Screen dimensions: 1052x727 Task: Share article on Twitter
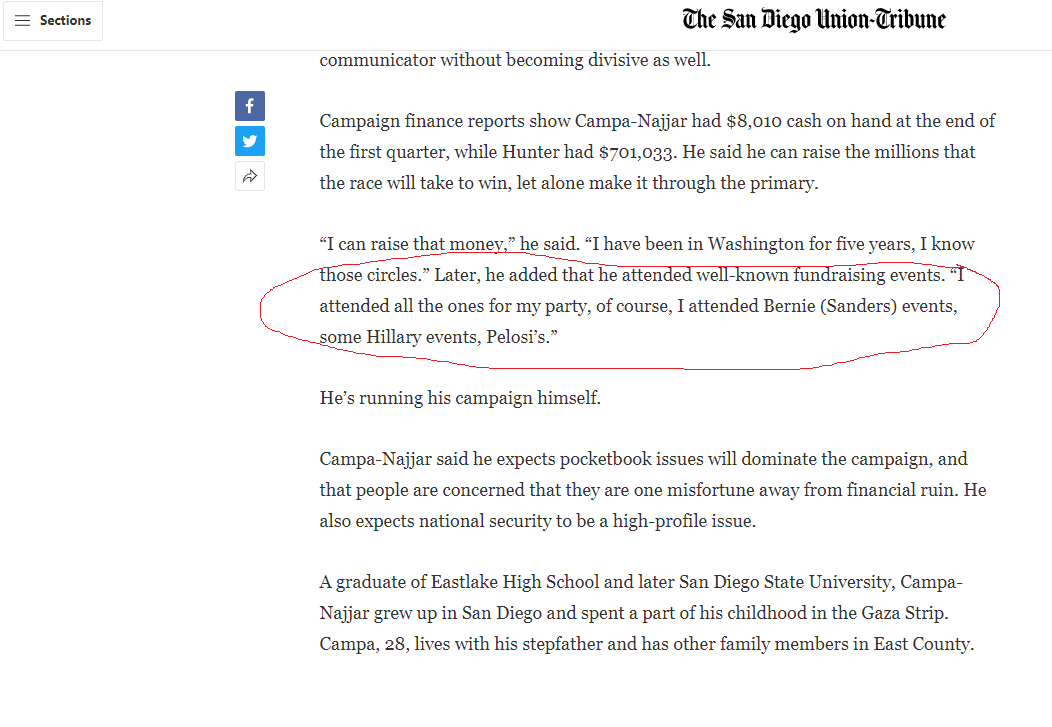tap(250, 141)
